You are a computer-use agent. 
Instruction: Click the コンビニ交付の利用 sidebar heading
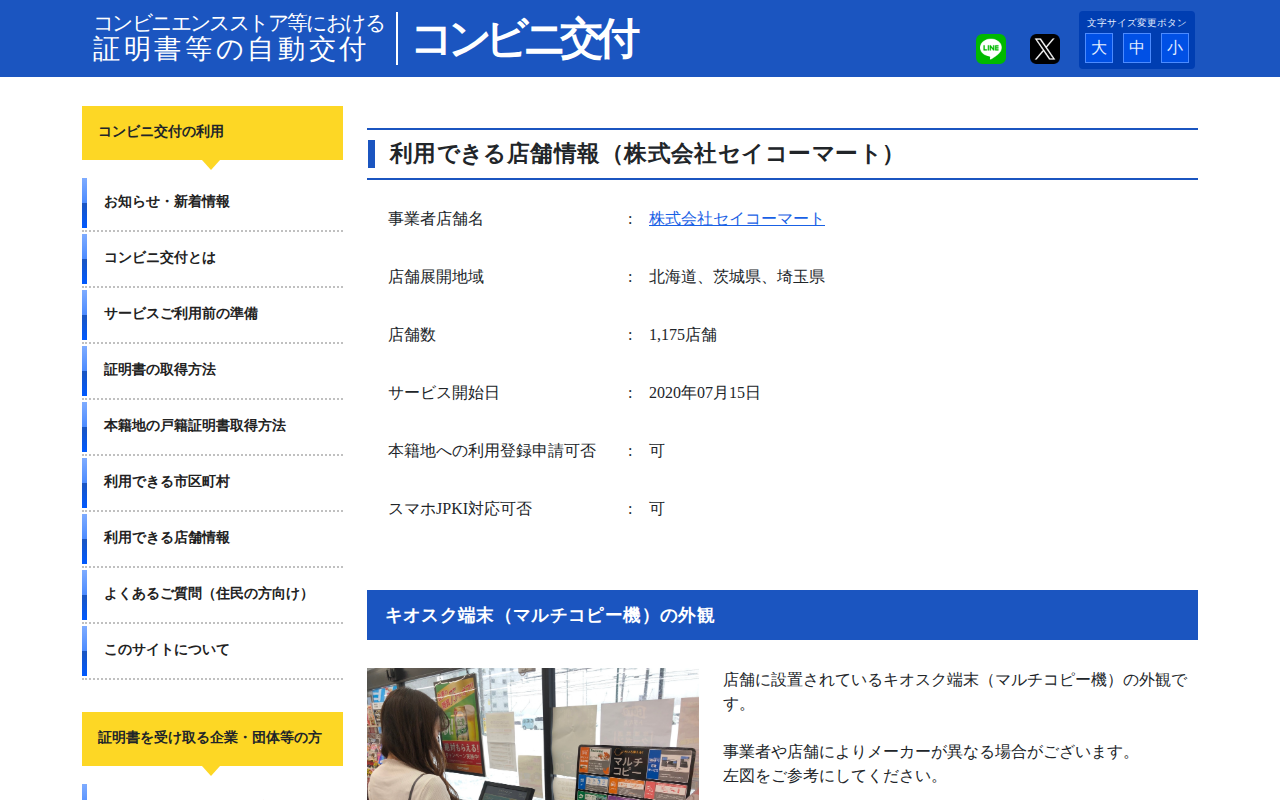[212, 133]
